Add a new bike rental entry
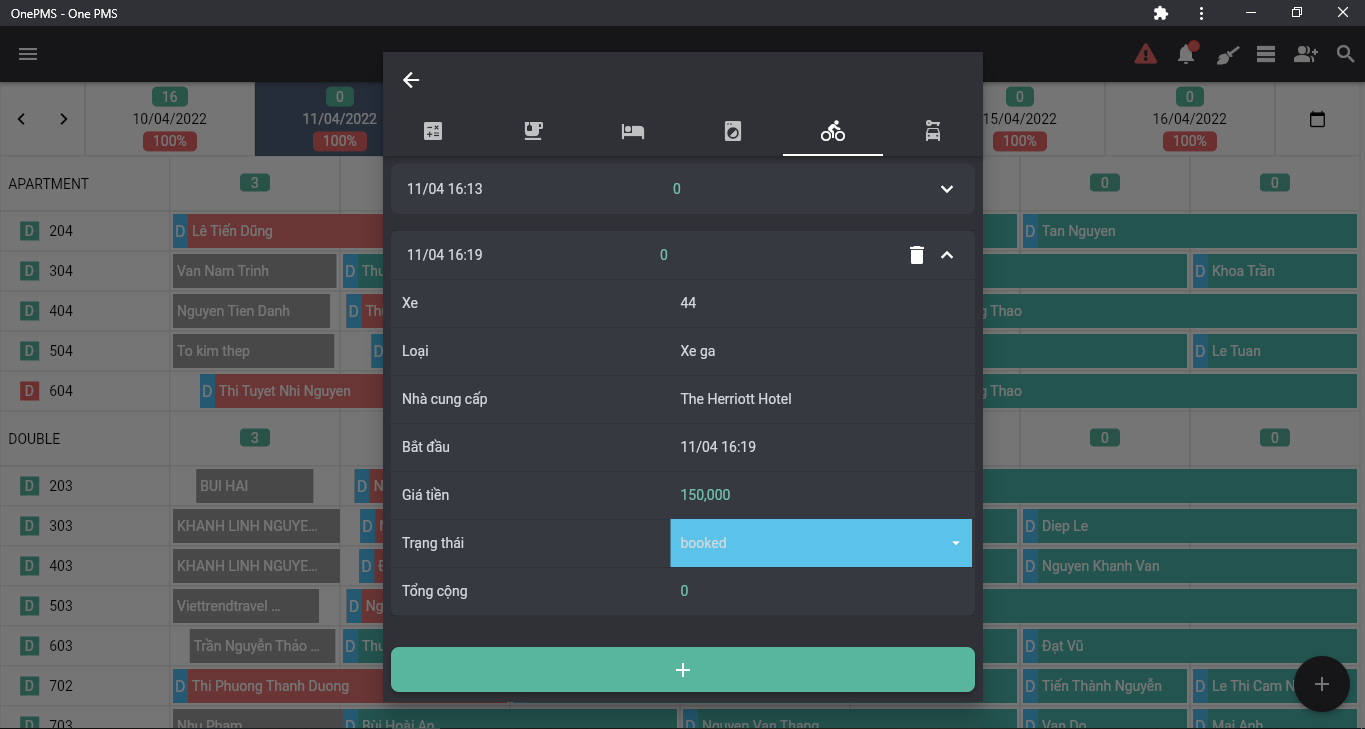 click(683, 670)
